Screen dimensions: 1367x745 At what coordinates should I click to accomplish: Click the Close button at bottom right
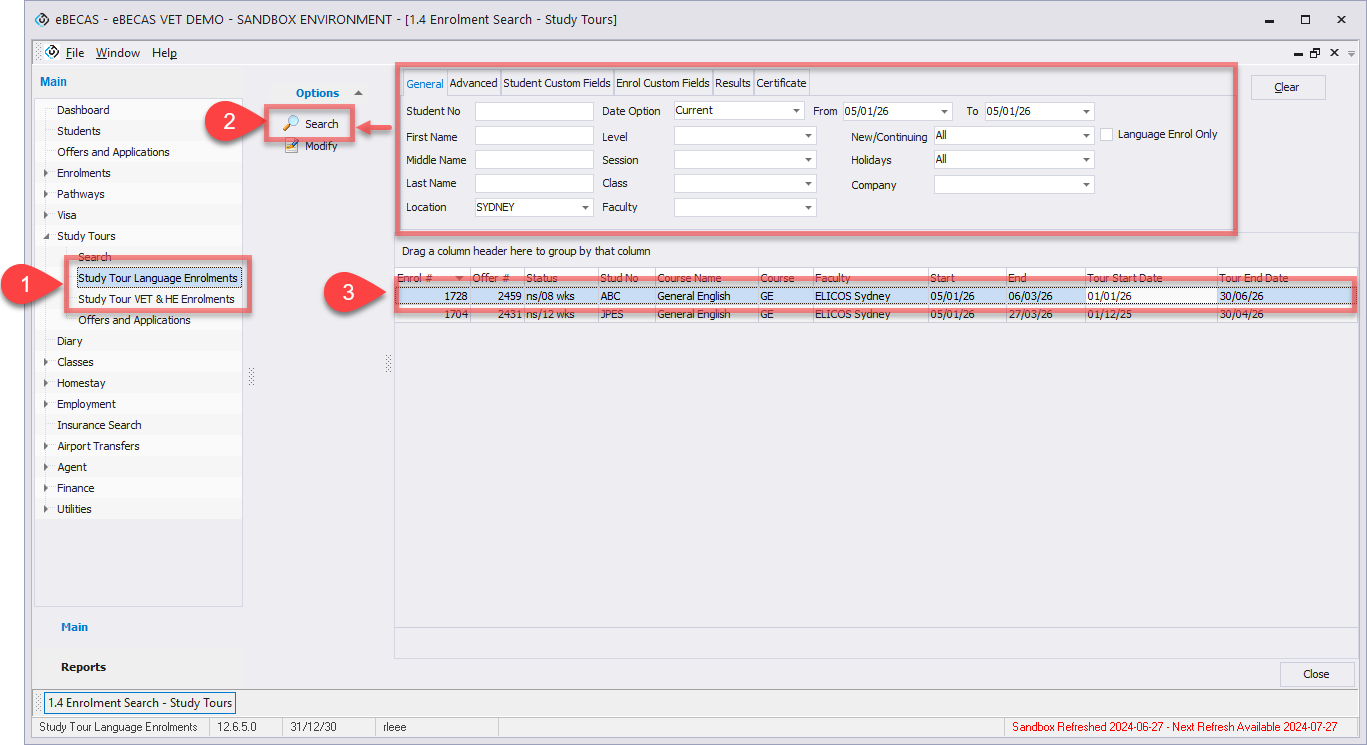tap(1316, 674)
